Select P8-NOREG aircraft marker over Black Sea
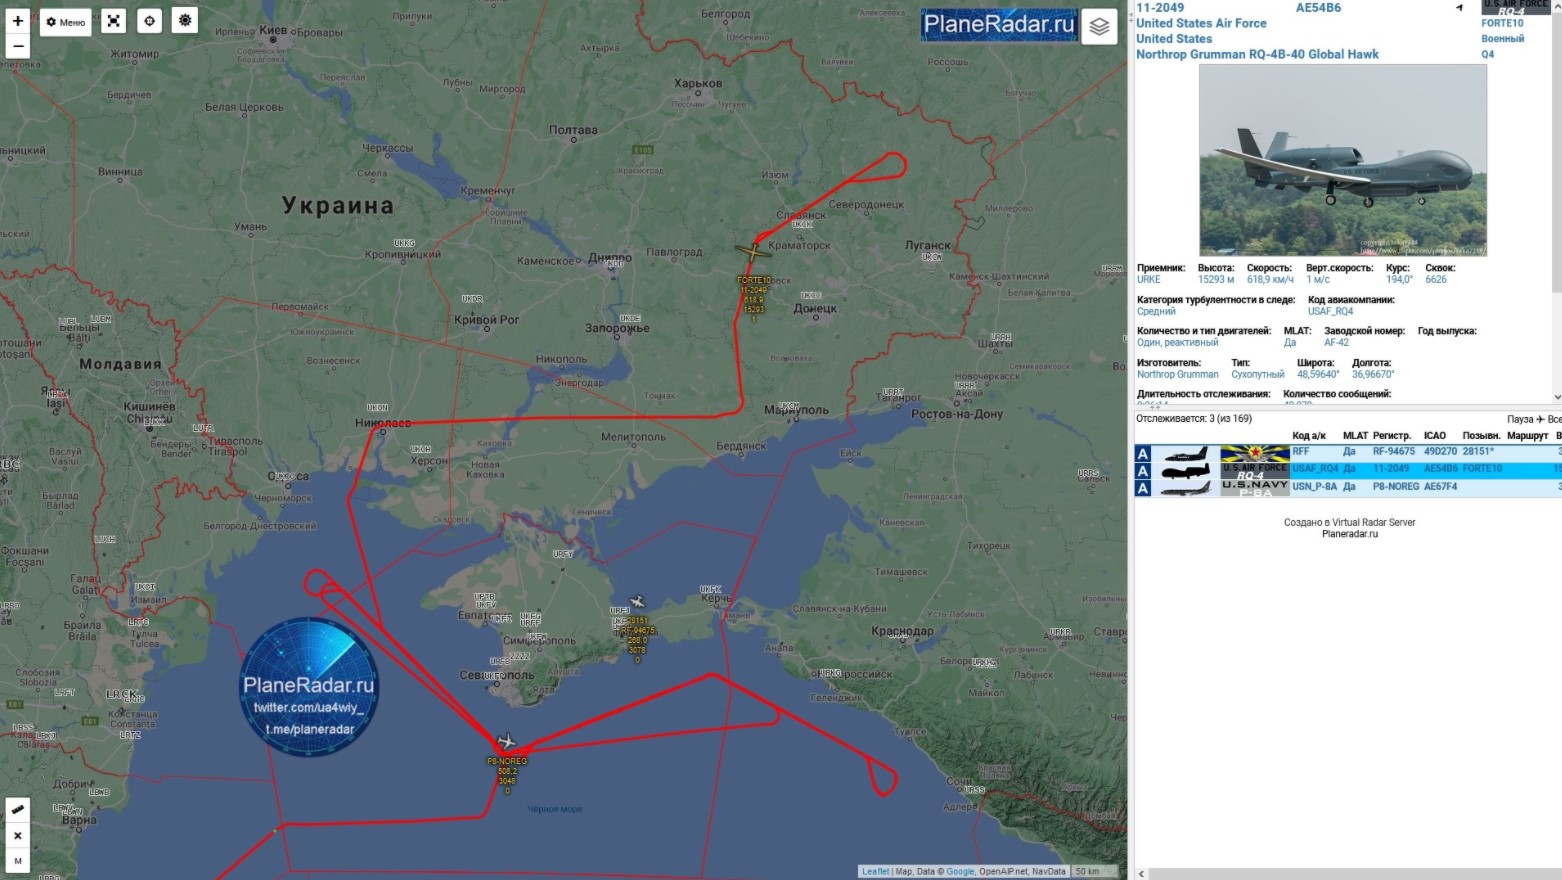 coord(507,742)
